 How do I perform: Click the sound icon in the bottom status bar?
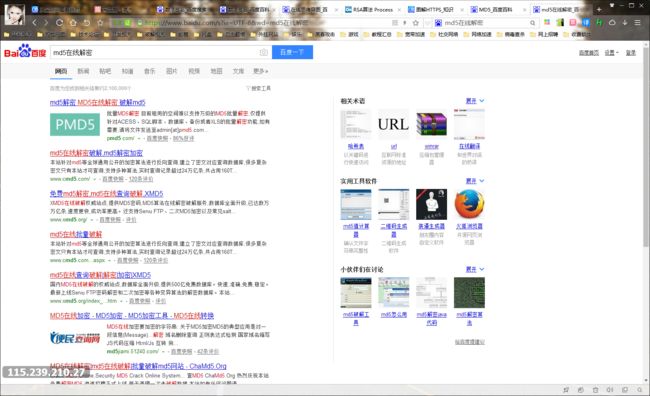(610, 390)
